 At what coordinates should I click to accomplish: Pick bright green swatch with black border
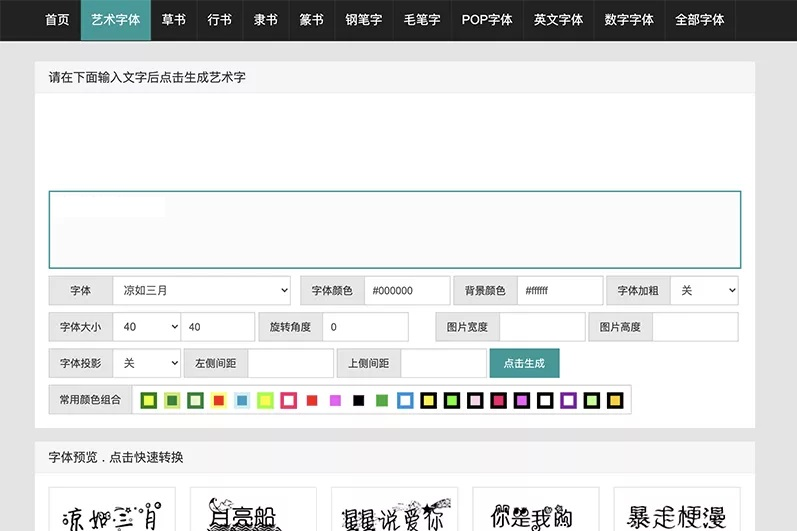(452, 400)
